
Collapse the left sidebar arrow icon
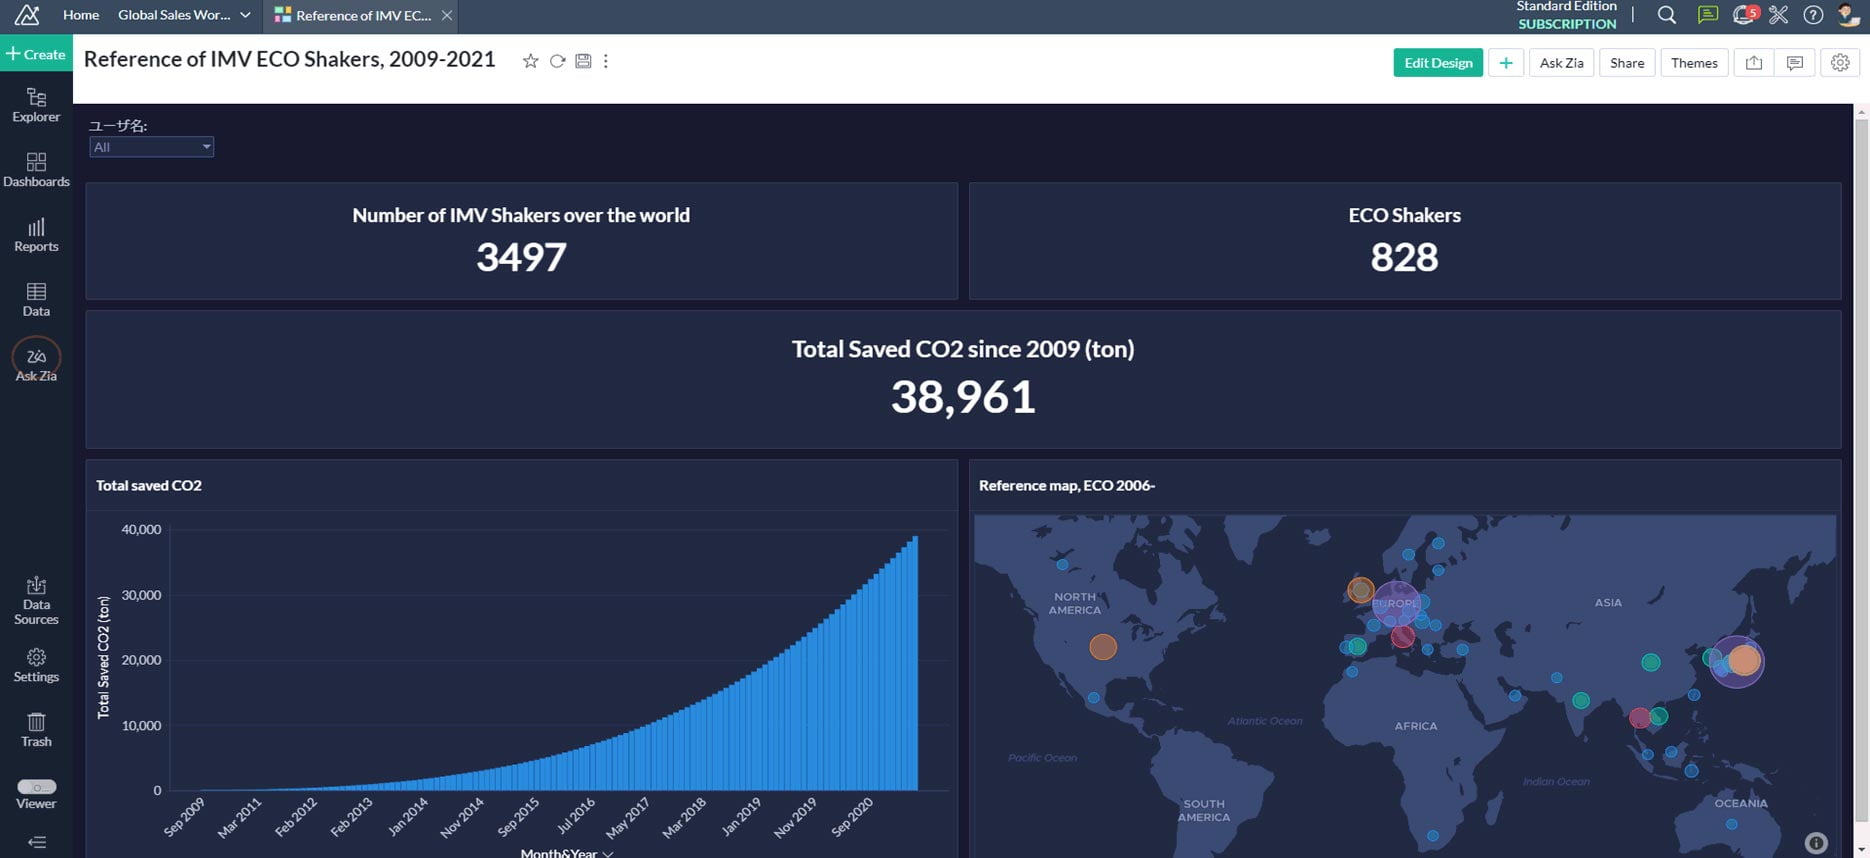point(37,842)
